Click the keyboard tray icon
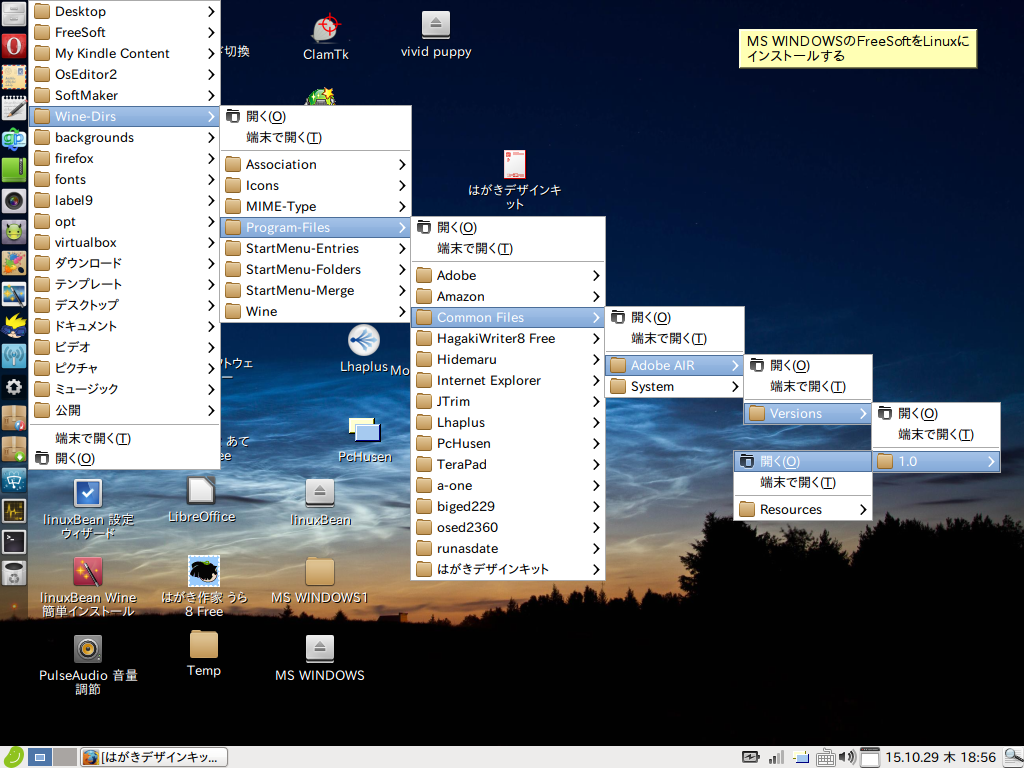This screenshot has height=768, width=1024. 825,758
